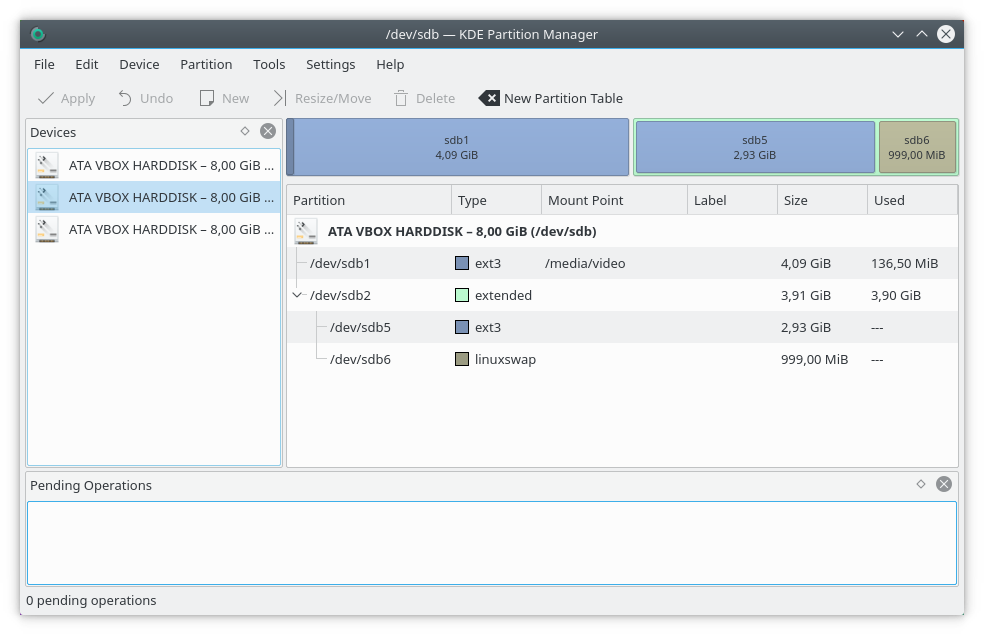The image size is (984, 635).
Task: Click the Apply checkmark toolbar icon
Action: click(x=46, y=98)
